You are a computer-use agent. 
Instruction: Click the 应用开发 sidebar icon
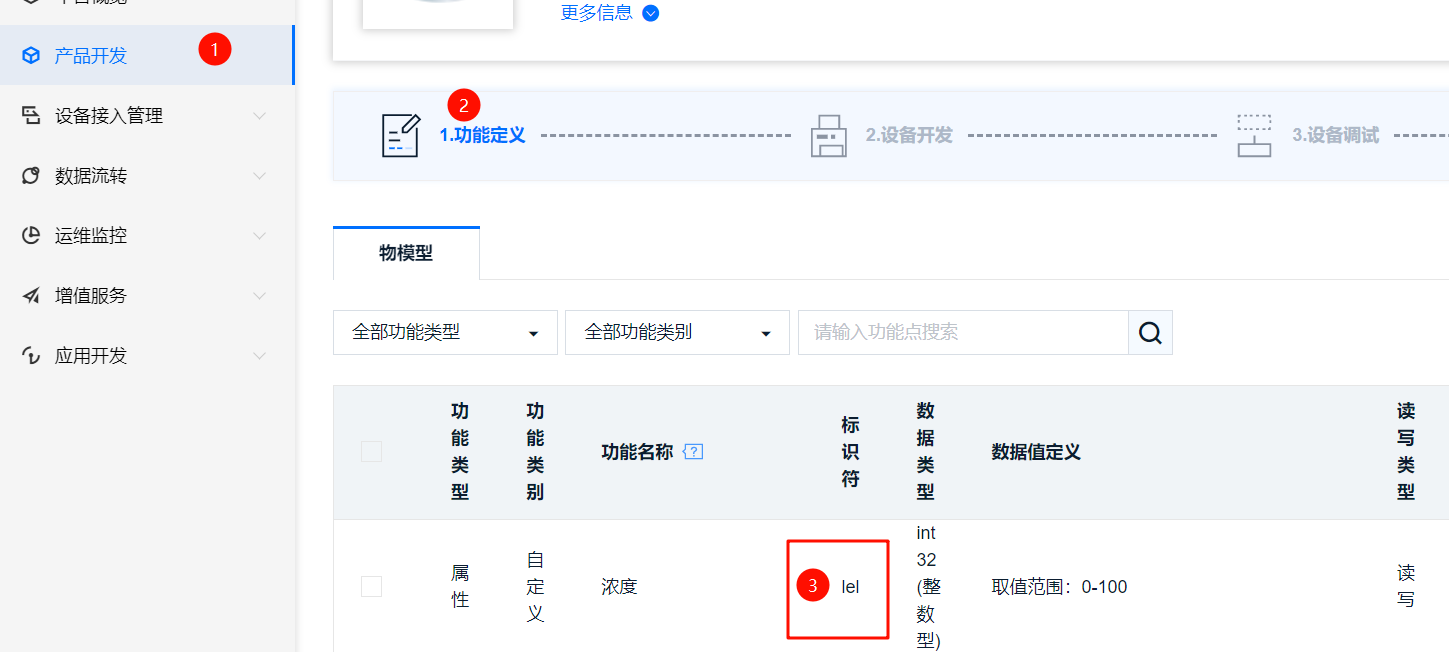[28, 355]
